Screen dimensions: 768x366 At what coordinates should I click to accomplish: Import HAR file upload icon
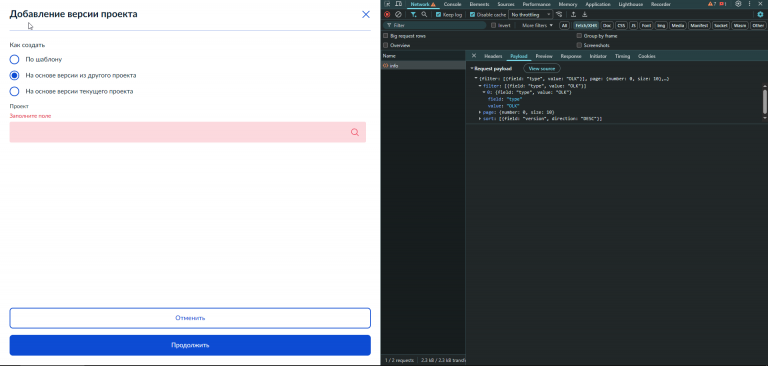click(574, 15)
